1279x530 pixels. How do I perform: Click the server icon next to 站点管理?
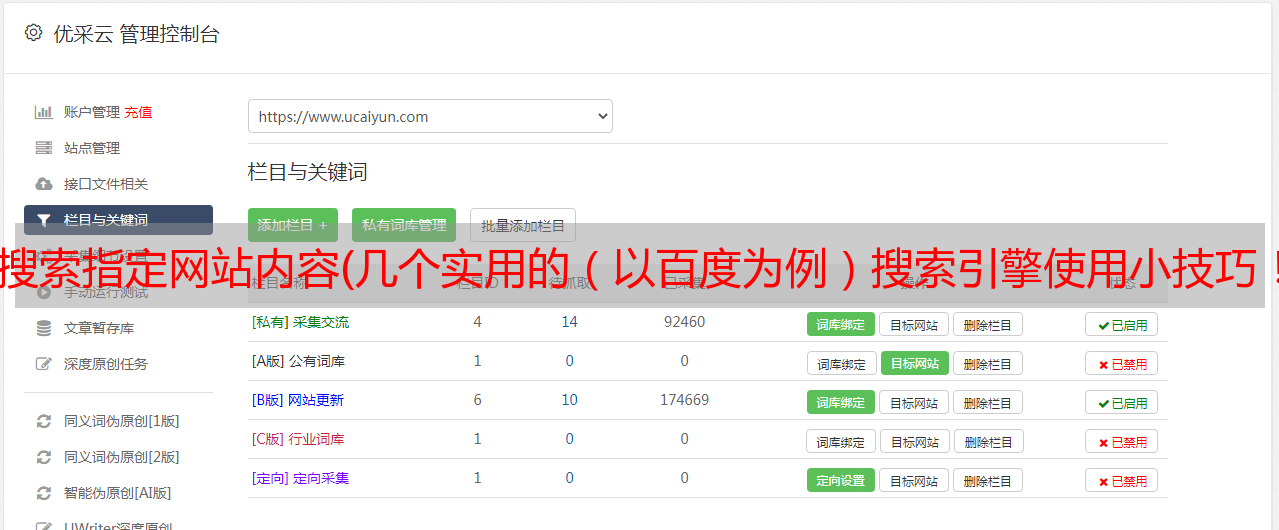(44, 148)
